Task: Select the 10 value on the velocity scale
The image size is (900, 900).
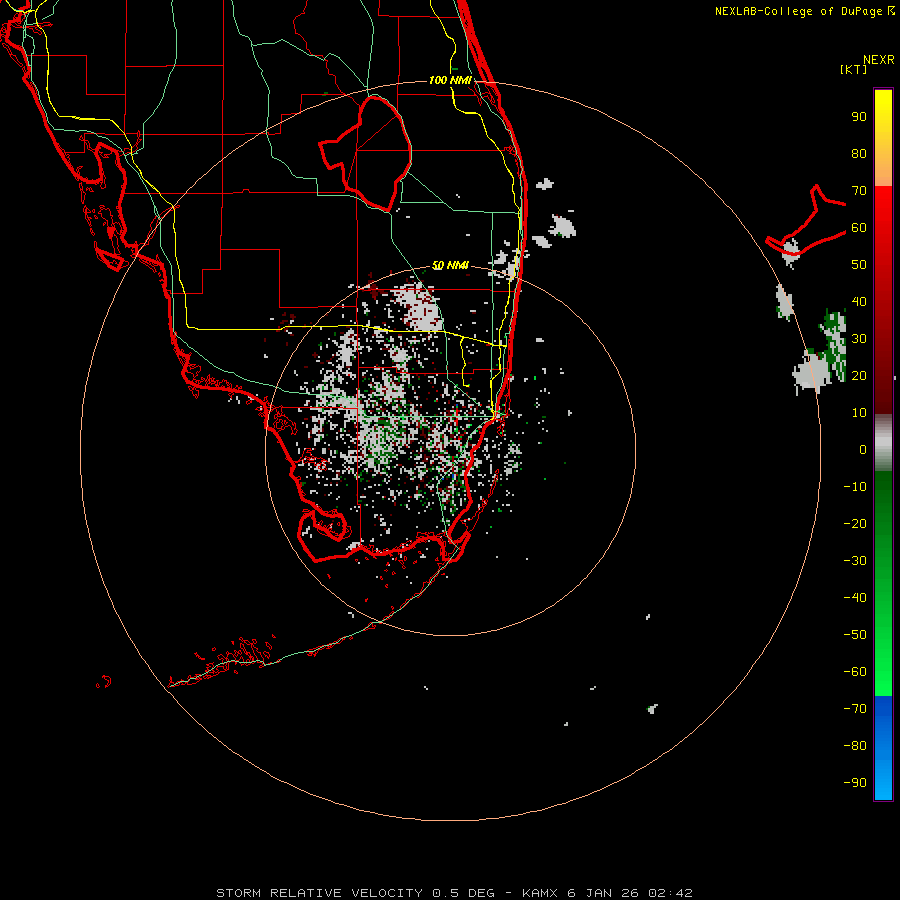Action: point(859,413)
